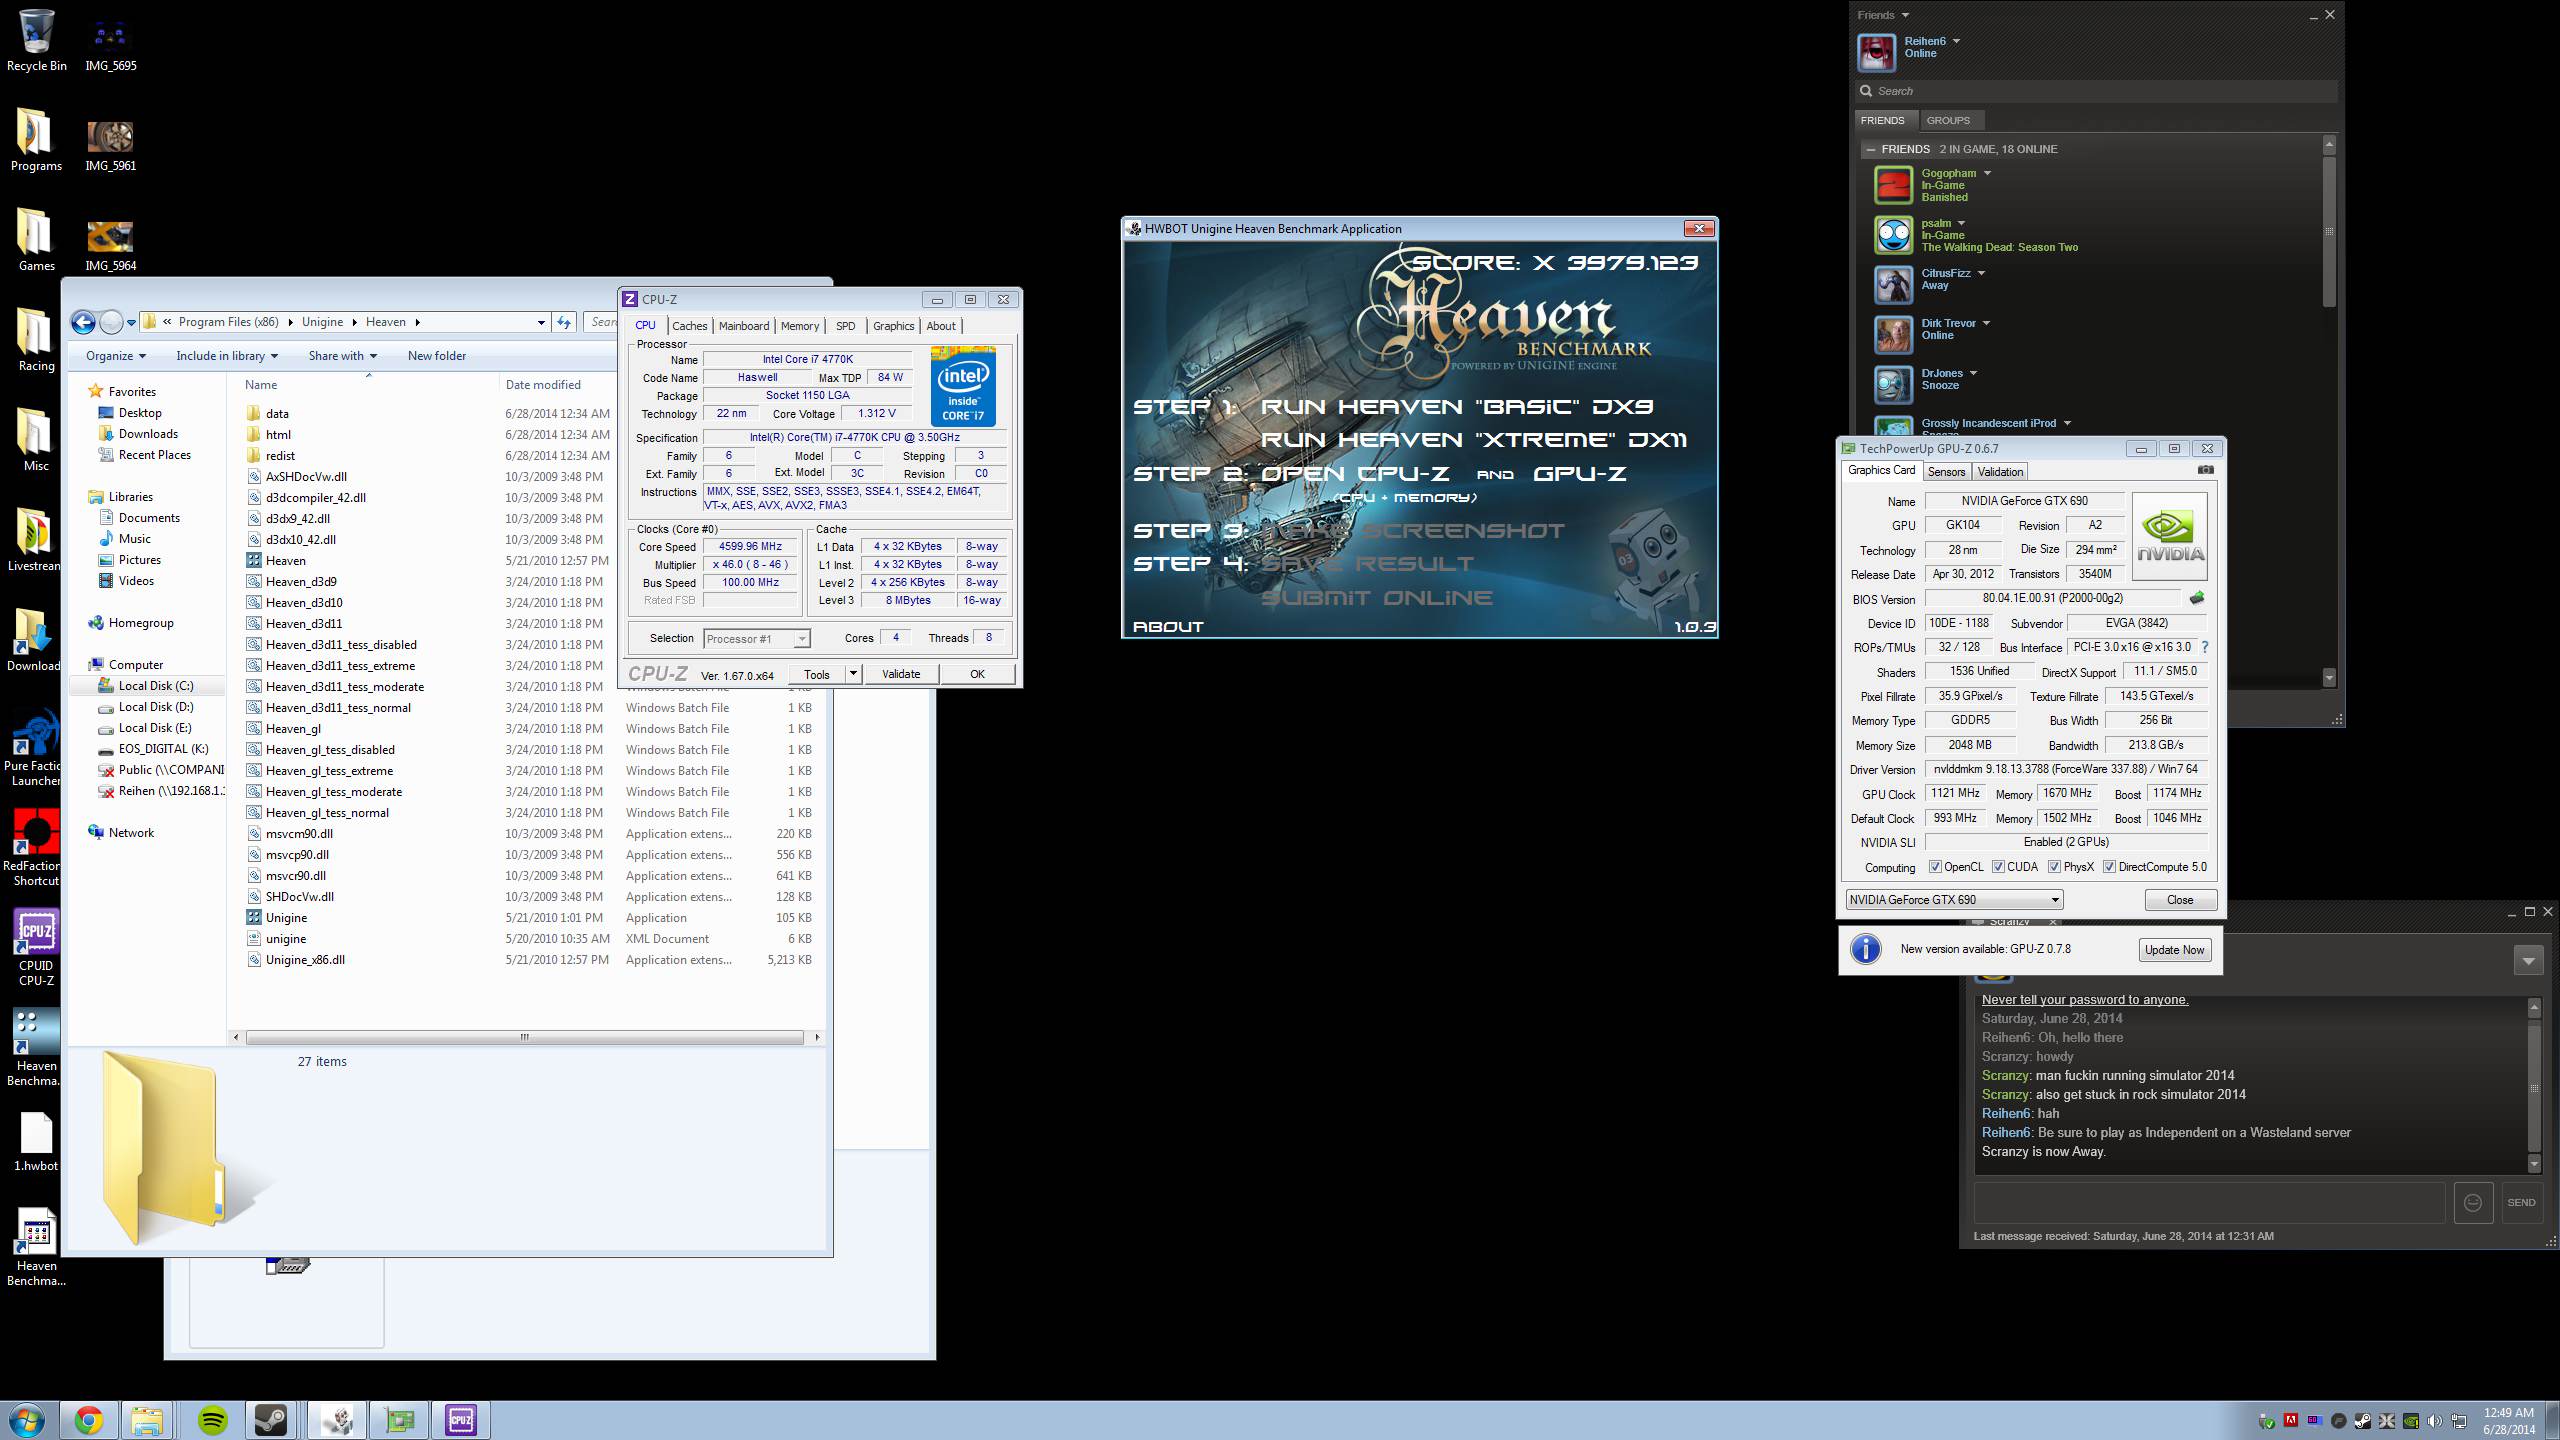Click Reihen6 profile avatar in Friends window
Viewport: 2560px width, 1440px height.
(1876, 52)
